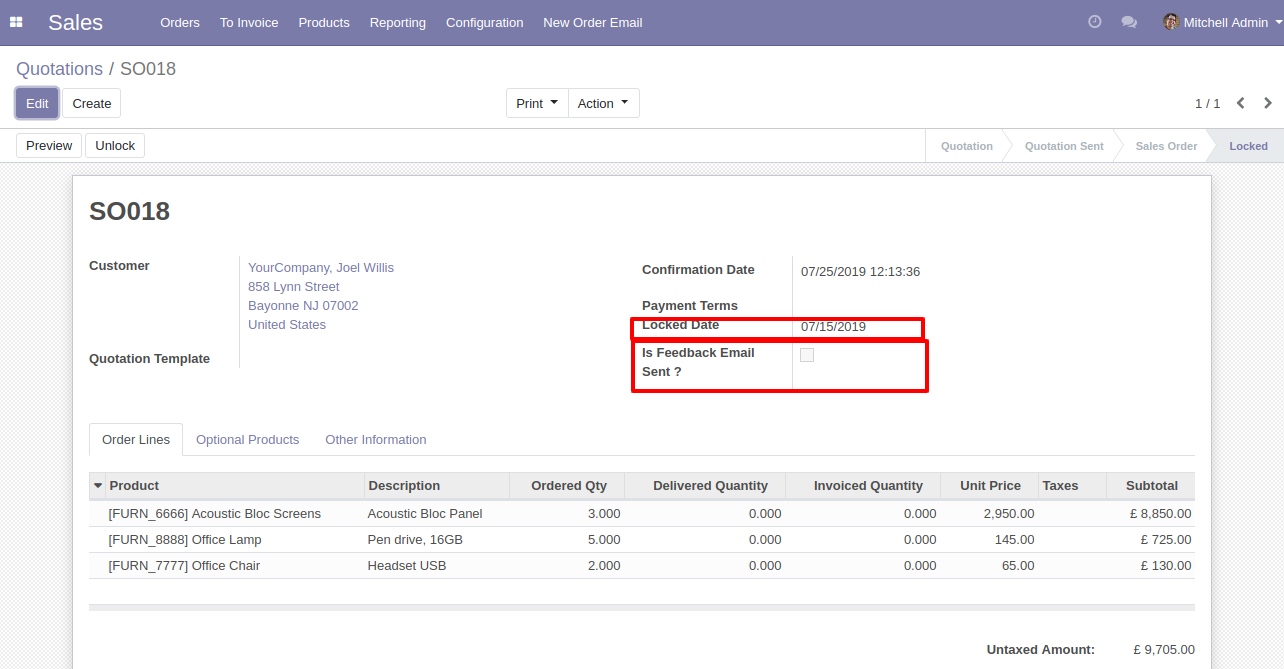
Task: Select the Sales Order status stage
Action: click(1166, 146)
